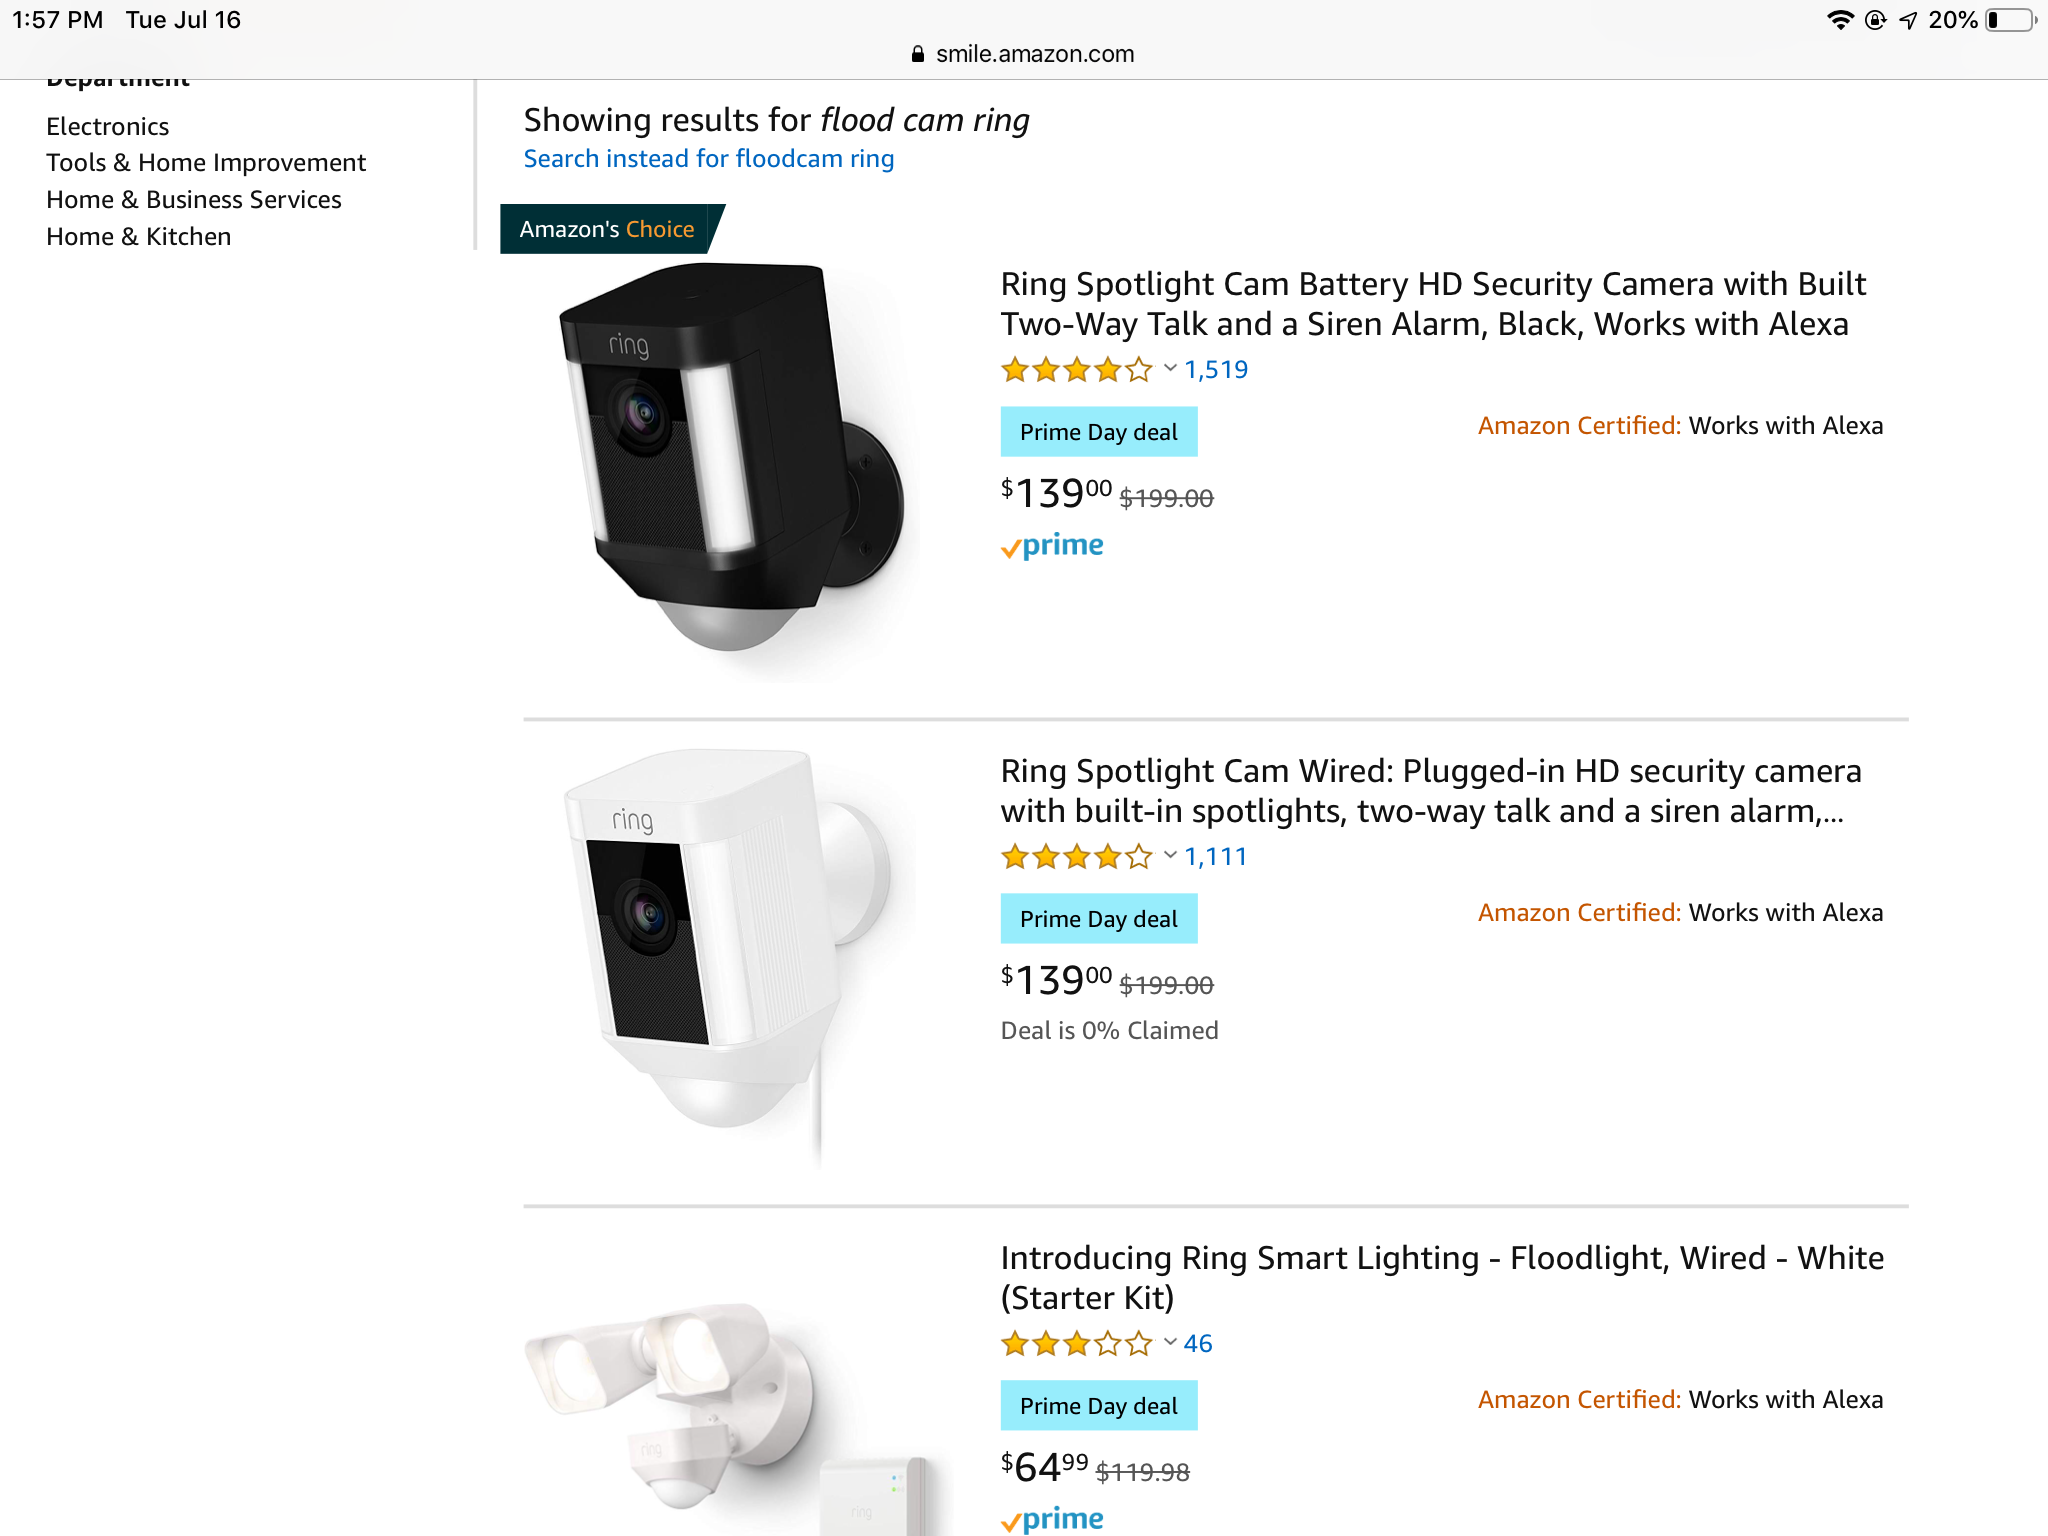Tap the battery indicator icon
This screenshot has width=2048, height=1536.
2012,20
